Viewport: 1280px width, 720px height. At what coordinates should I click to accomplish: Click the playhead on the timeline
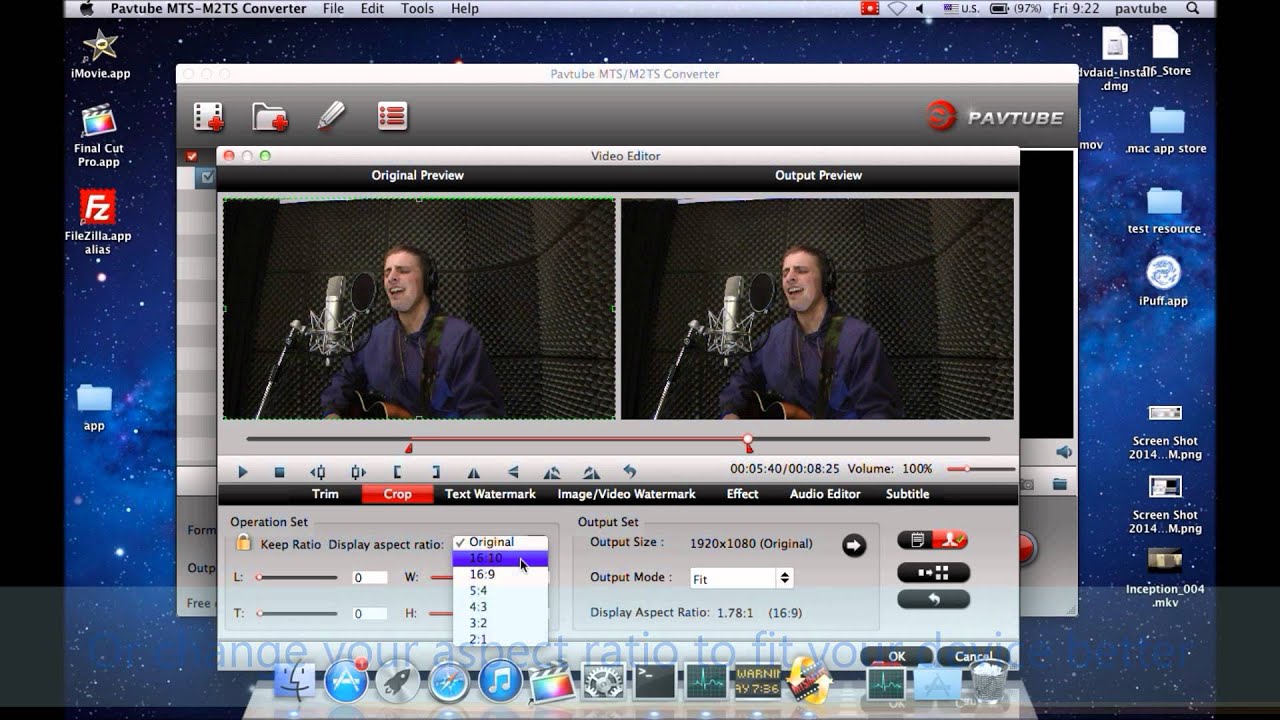click(x=748, y=441)
